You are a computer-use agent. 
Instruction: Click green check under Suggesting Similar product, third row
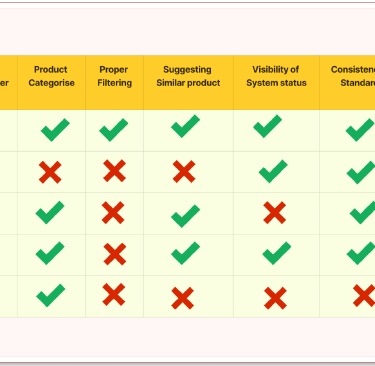tap(186, 216)
